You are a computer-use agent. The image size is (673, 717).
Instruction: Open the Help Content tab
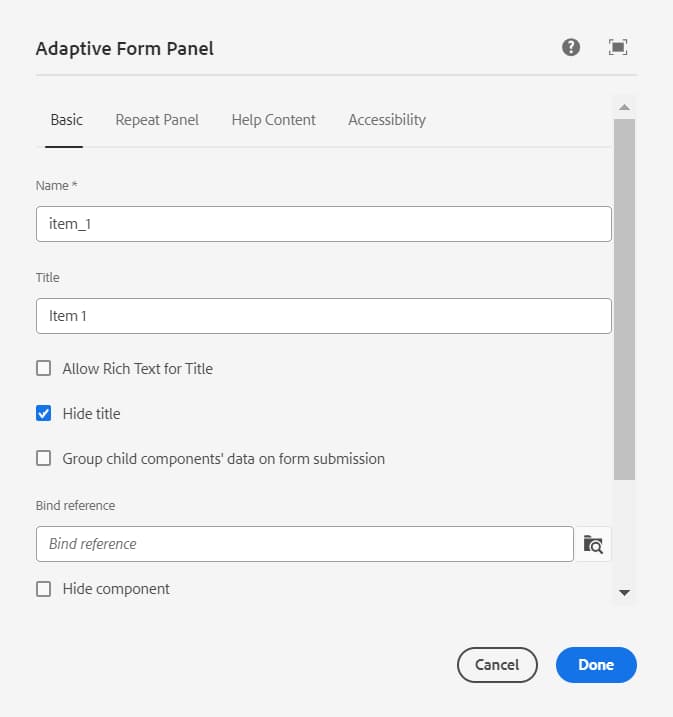(273, 120)
